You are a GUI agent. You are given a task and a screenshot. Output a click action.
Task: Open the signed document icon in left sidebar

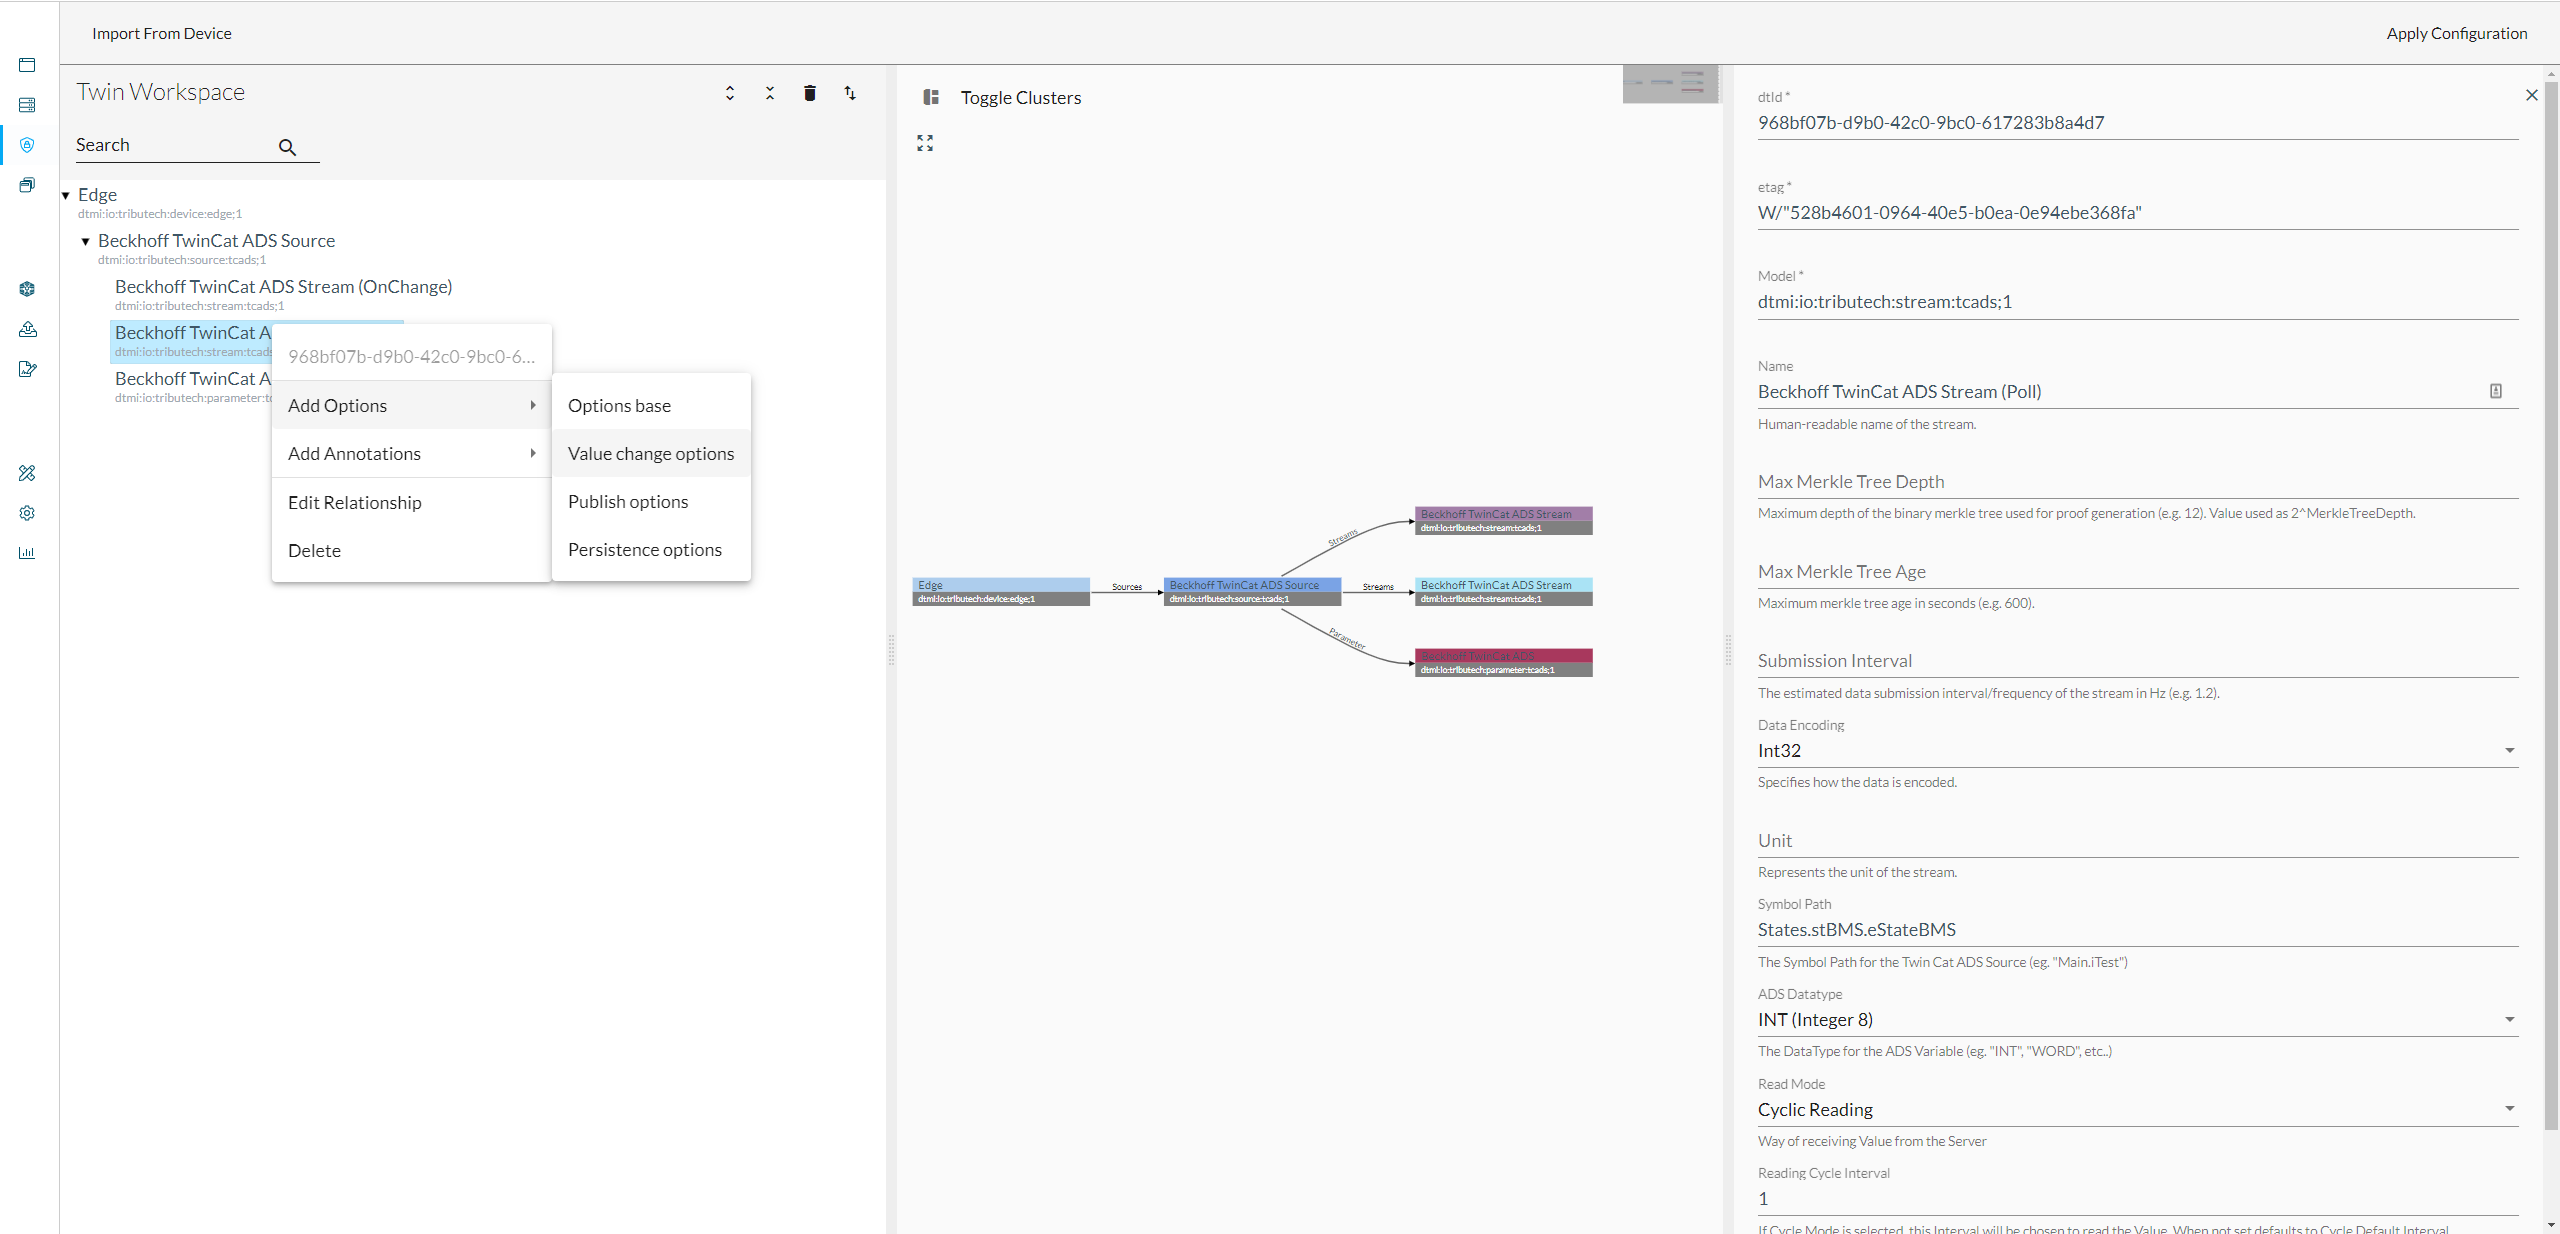(27, 369)
